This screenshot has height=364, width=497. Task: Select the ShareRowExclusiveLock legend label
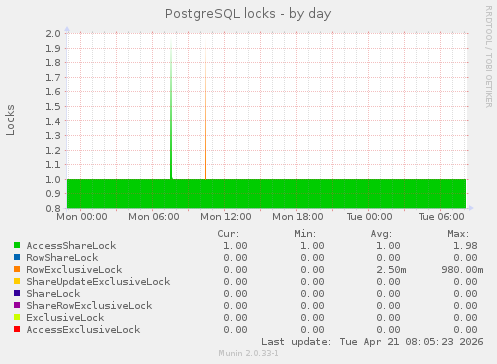[x=89, y=306]
